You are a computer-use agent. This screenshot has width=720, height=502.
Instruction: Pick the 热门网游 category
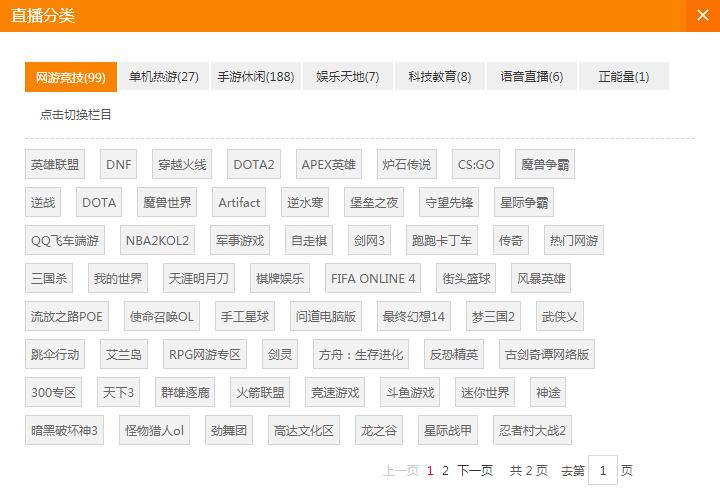[574, 240]
